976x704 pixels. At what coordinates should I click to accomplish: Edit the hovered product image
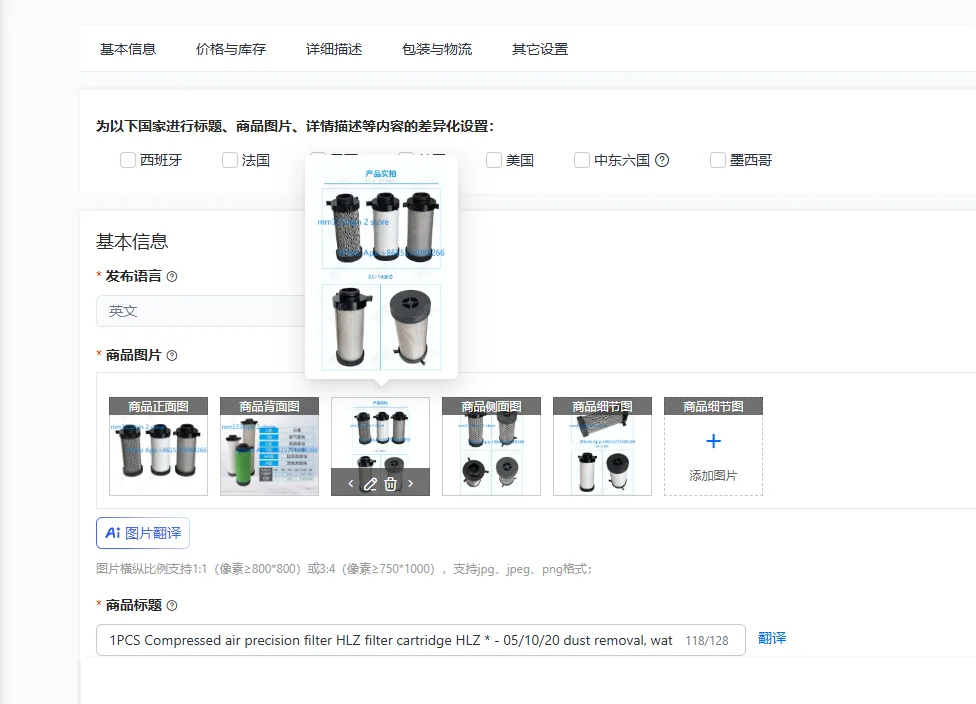coord(370,484)
